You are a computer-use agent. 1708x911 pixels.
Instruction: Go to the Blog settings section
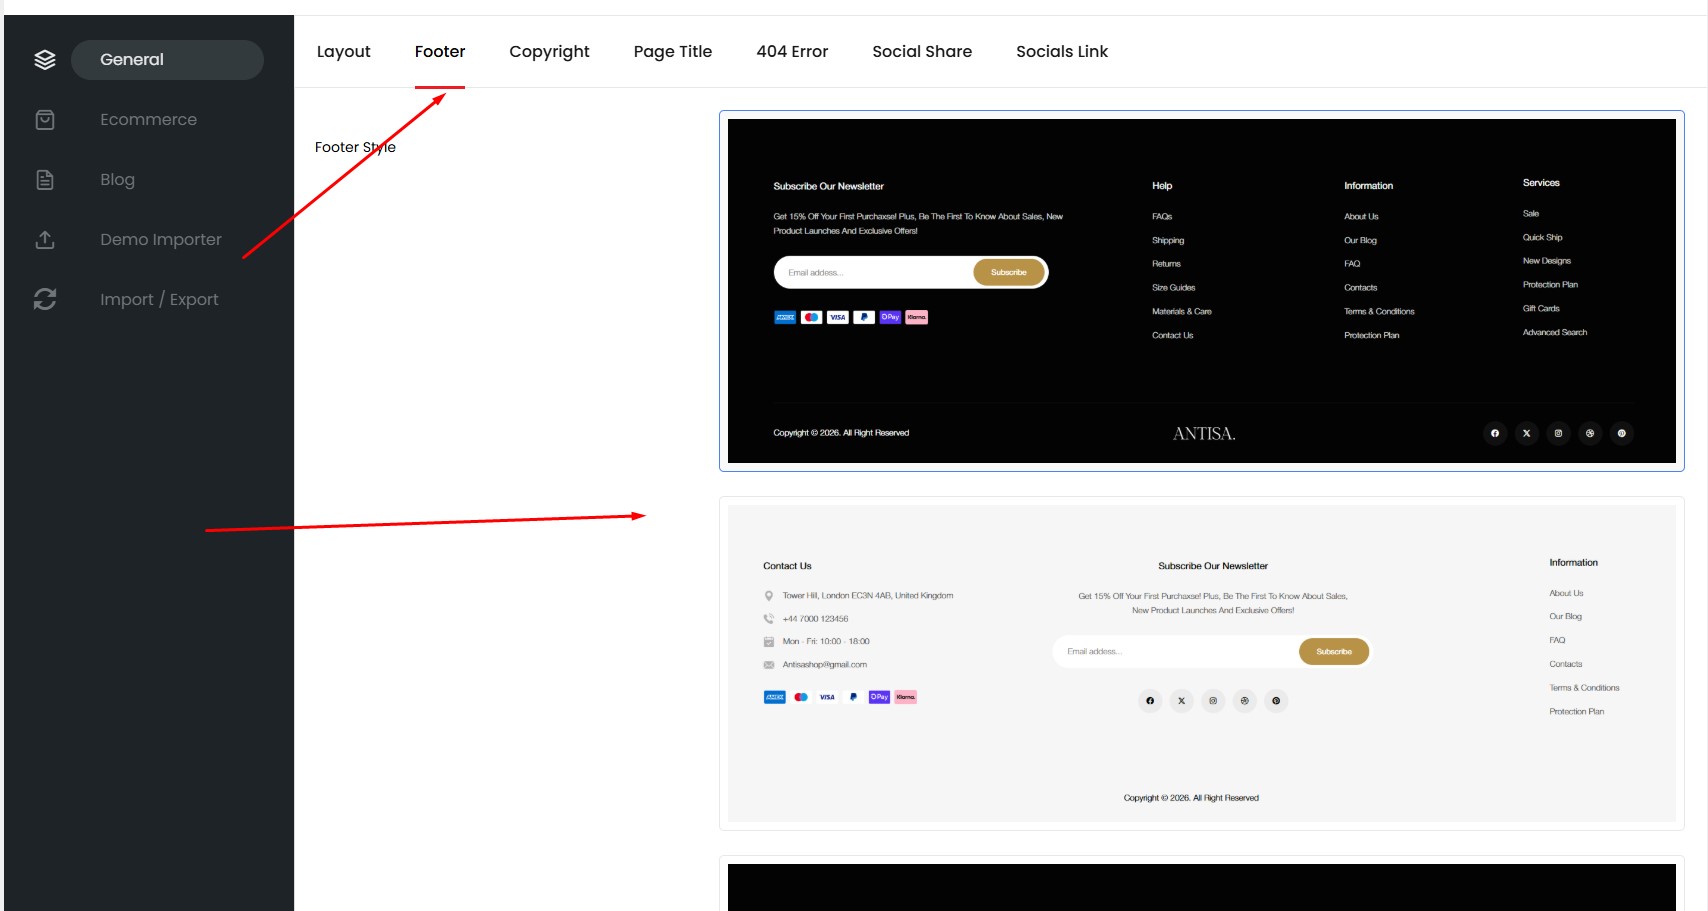click(x=117, y=180)
